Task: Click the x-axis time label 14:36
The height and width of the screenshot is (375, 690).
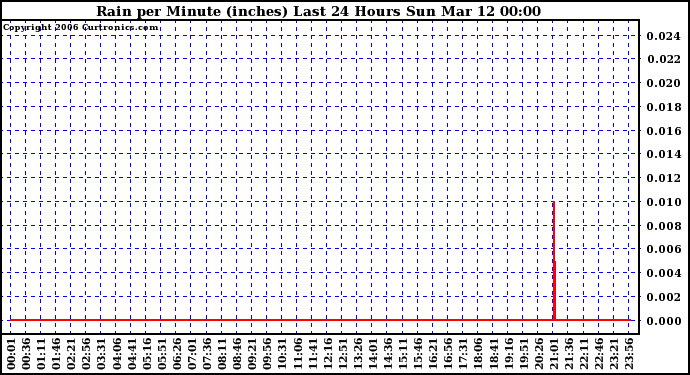Action: click(388, 354)
